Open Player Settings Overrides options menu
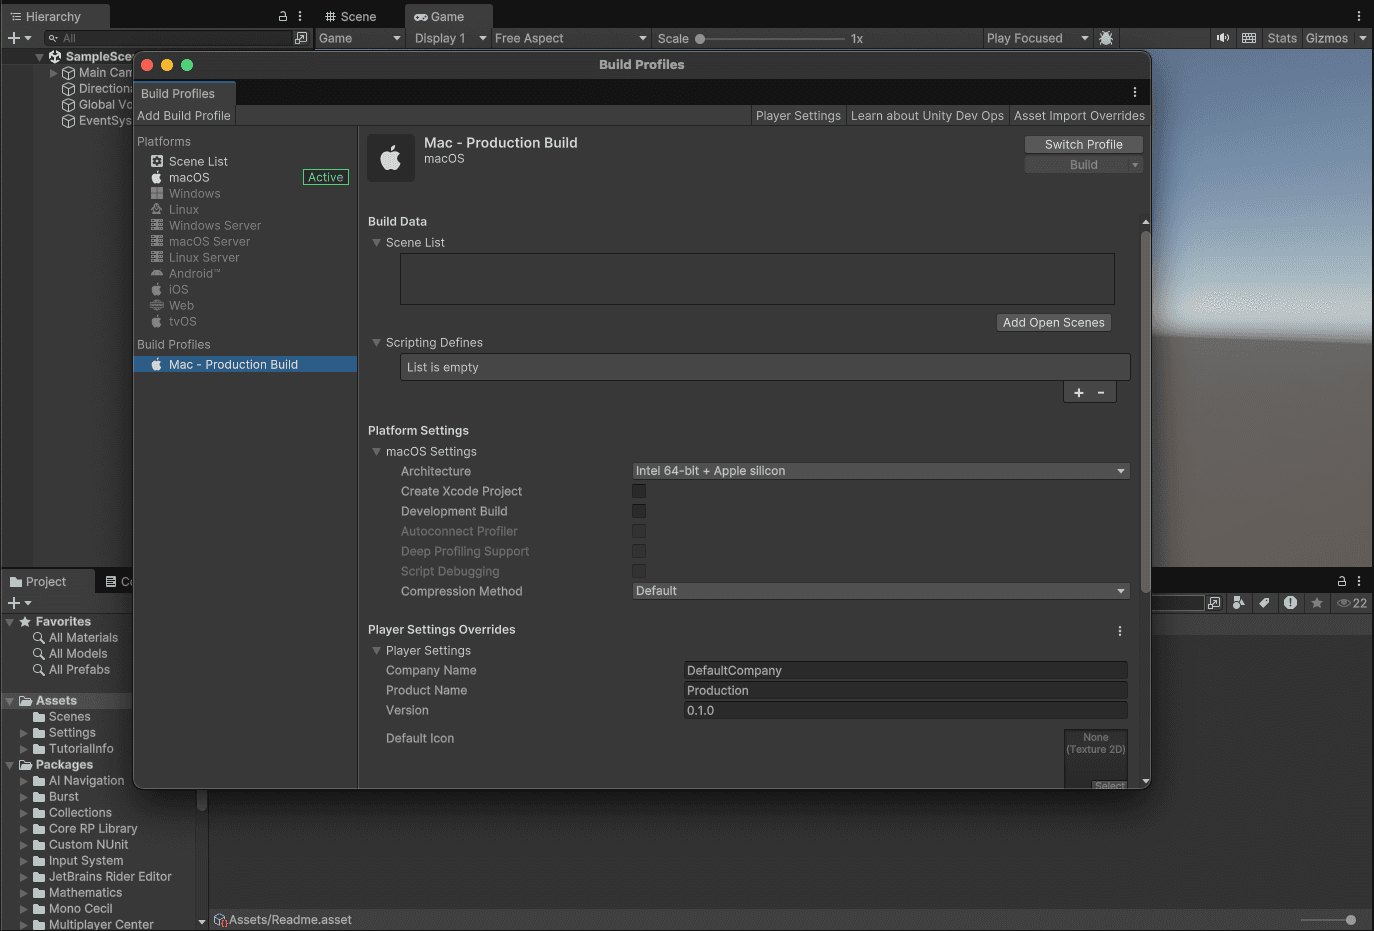 click(1119, 631)
